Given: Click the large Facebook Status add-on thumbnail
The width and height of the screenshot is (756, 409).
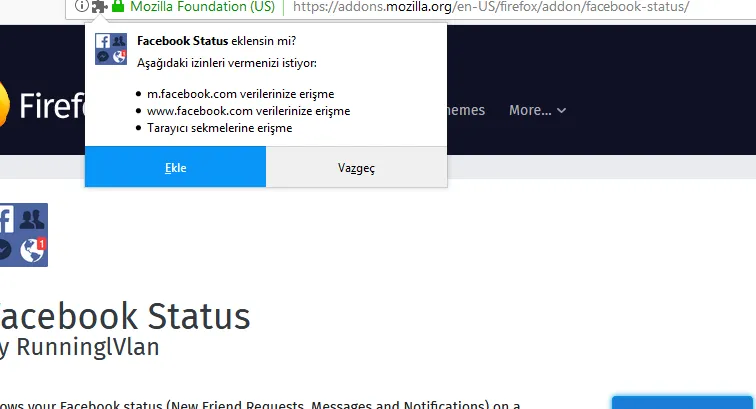Looking at the screenshot, I should [x=24, y=235].
